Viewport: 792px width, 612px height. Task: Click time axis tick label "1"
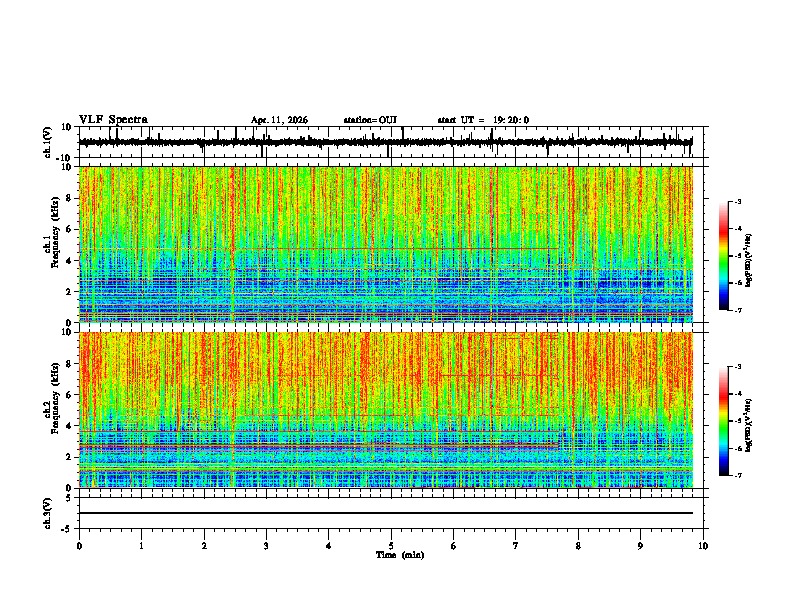(141, 546)
